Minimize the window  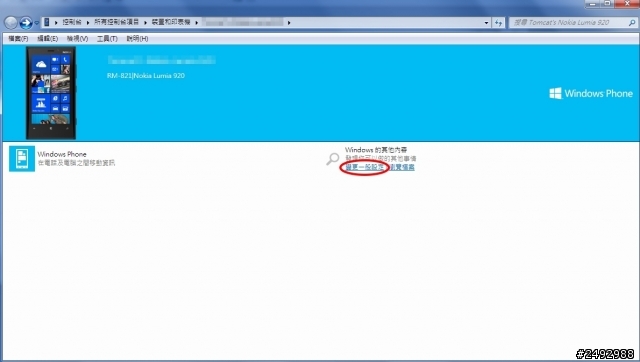(593, 3)
